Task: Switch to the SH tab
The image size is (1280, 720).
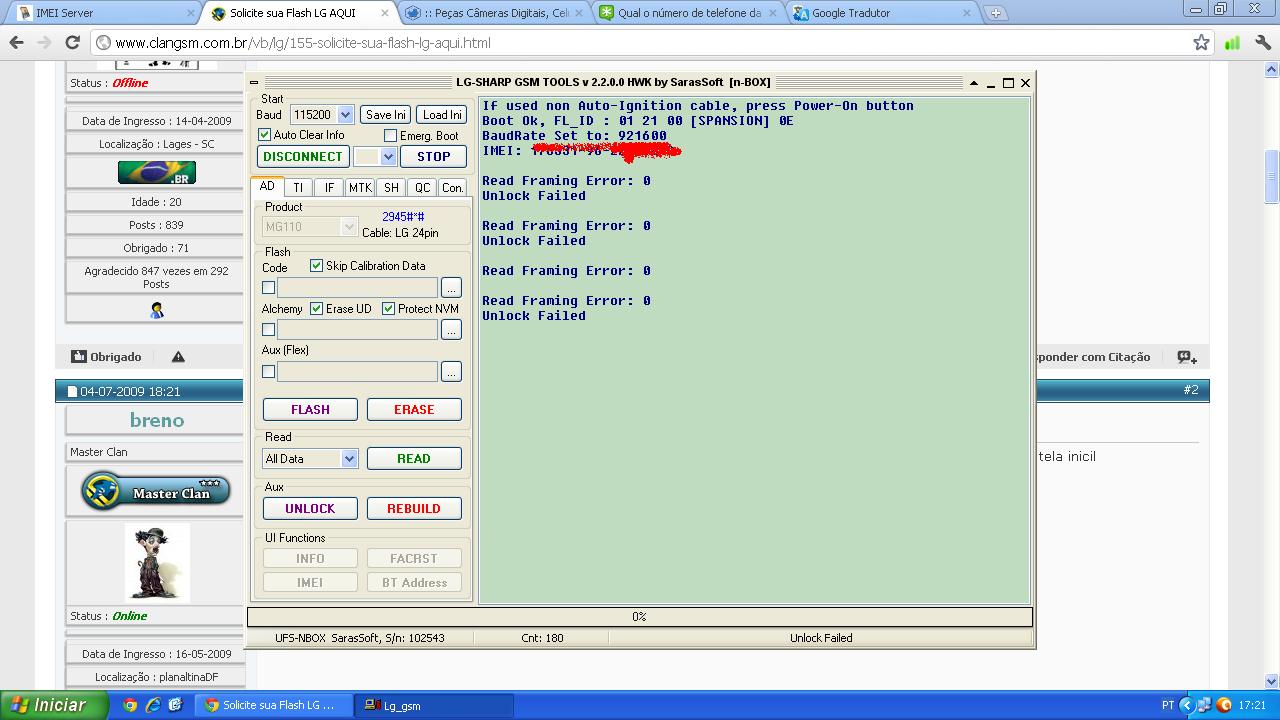Action: [391, 187]
